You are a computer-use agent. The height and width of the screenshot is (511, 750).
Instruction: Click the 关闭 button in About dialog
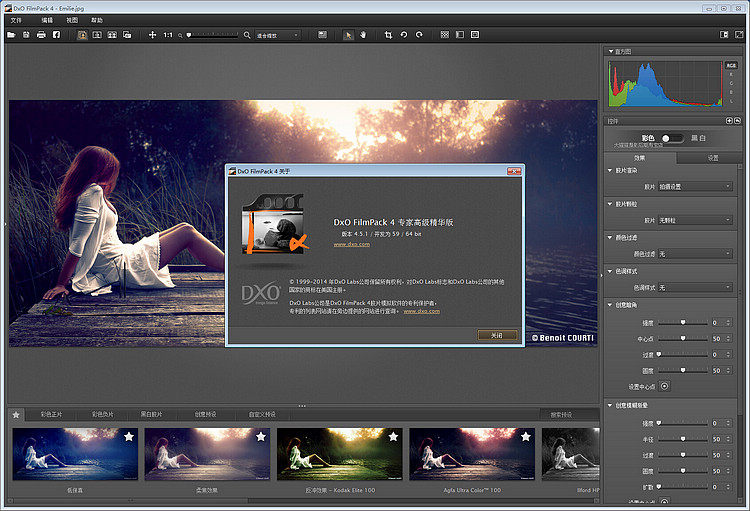tap(497, 335)
